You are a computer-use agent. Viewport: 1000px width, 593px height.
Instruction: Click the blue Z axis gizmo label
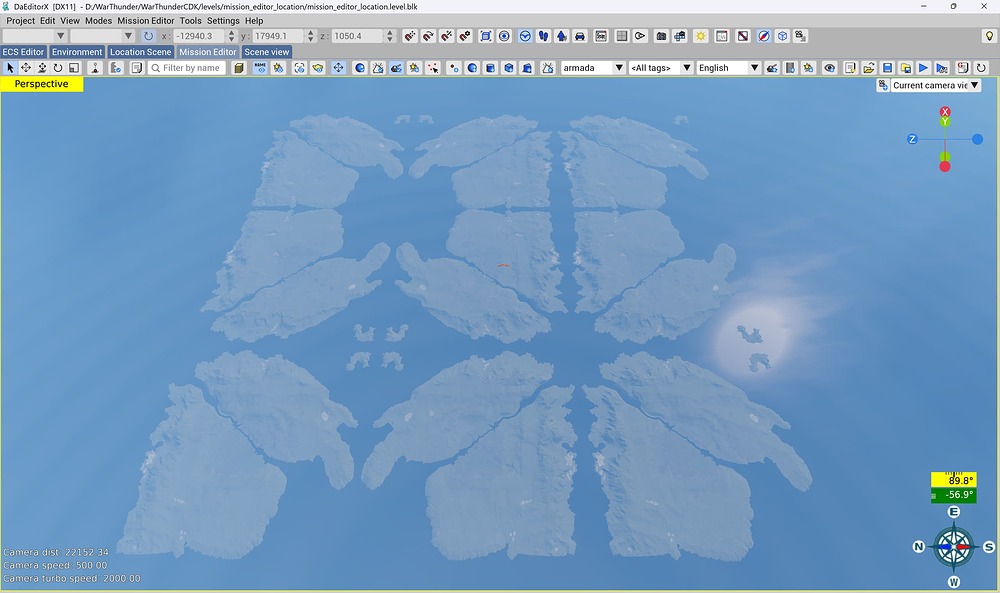pos(912,139)
